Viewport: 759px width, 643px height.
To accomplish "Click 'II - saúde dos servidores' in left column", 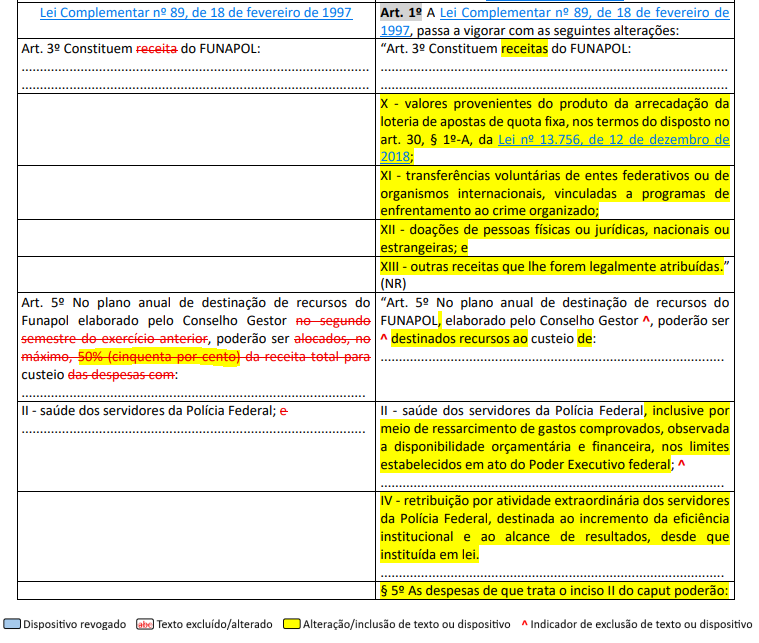I will [x=93, y=411].
